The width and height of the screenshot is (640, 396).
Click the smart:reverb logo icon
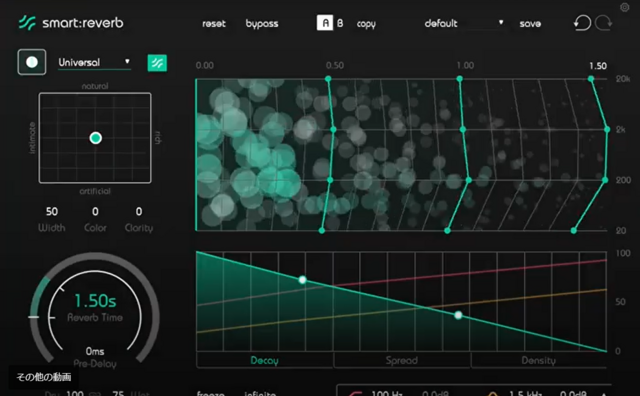tap(27, 23)
